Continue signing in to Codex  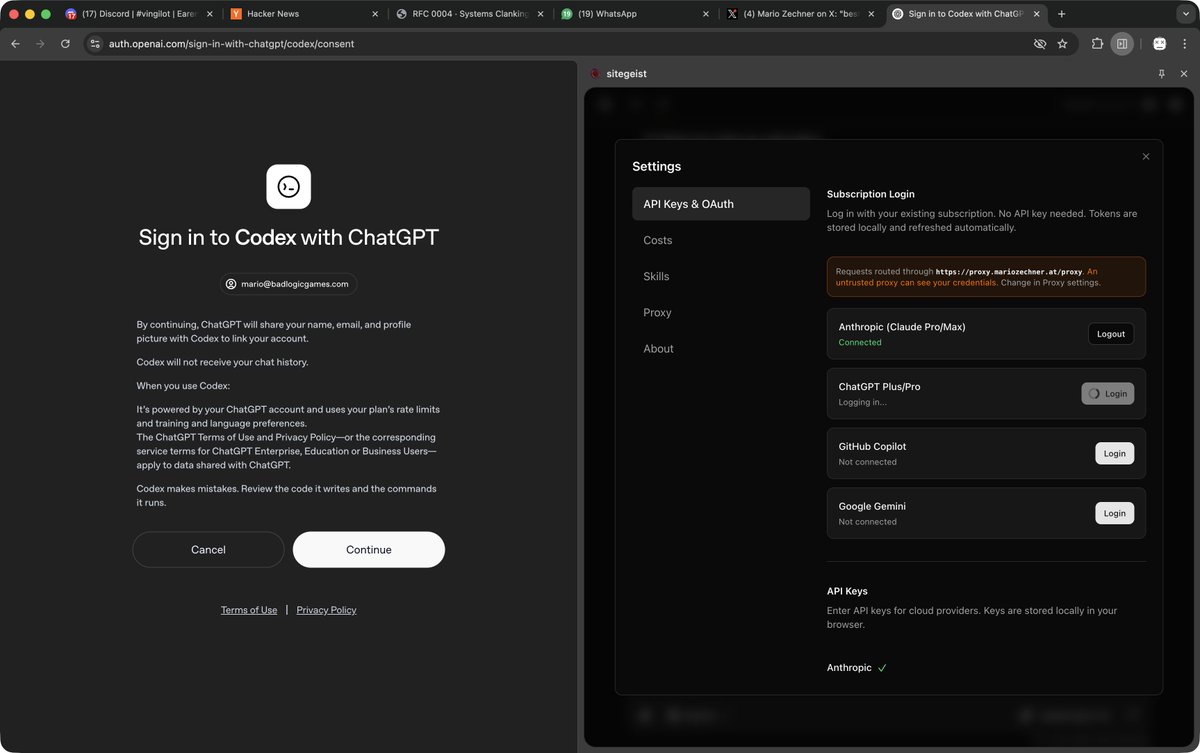[369, 550]
